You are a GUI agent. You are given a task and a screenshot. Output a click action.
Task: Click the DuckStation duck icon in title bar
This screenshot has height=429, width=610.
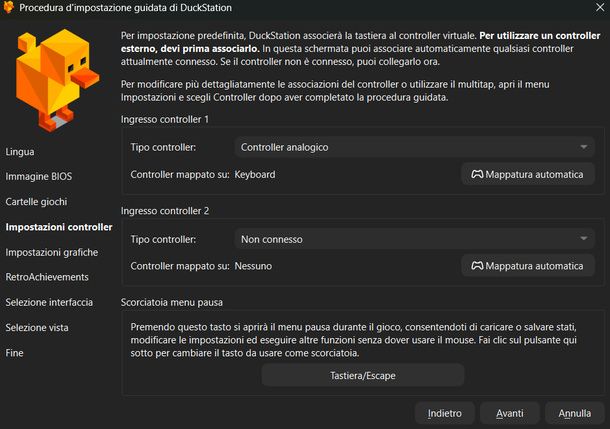click(8, 7)
